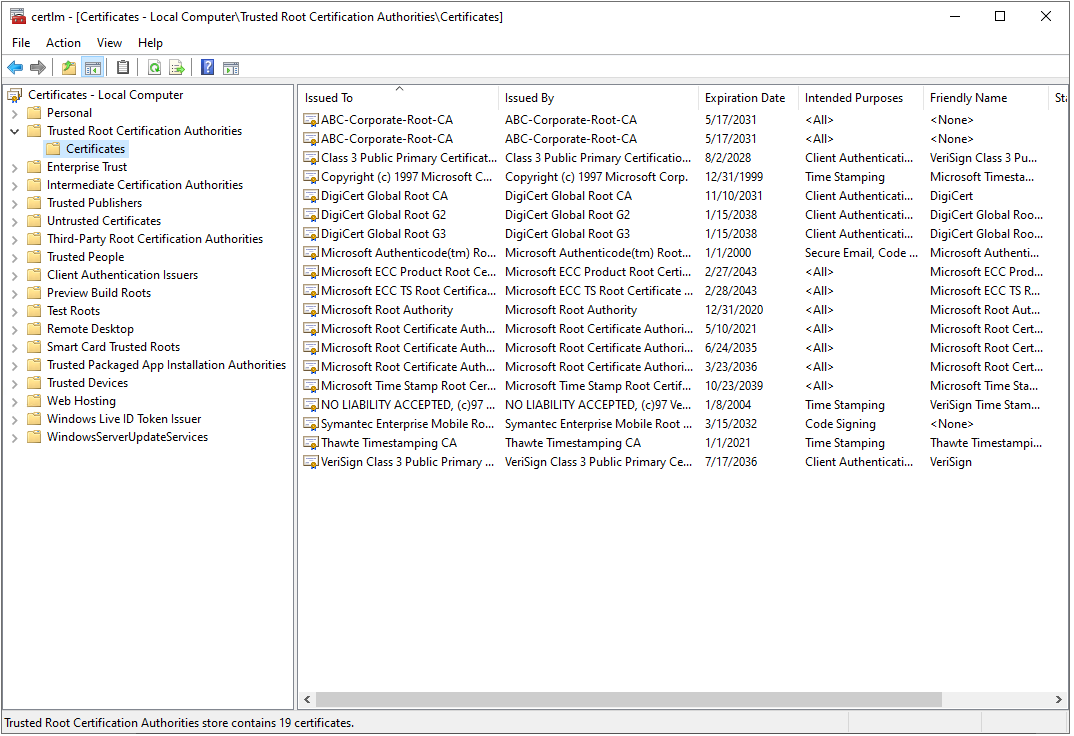Click certificate icon of Microsoft Time Stamp Root

pyautogui.click(x=311, y=386)
